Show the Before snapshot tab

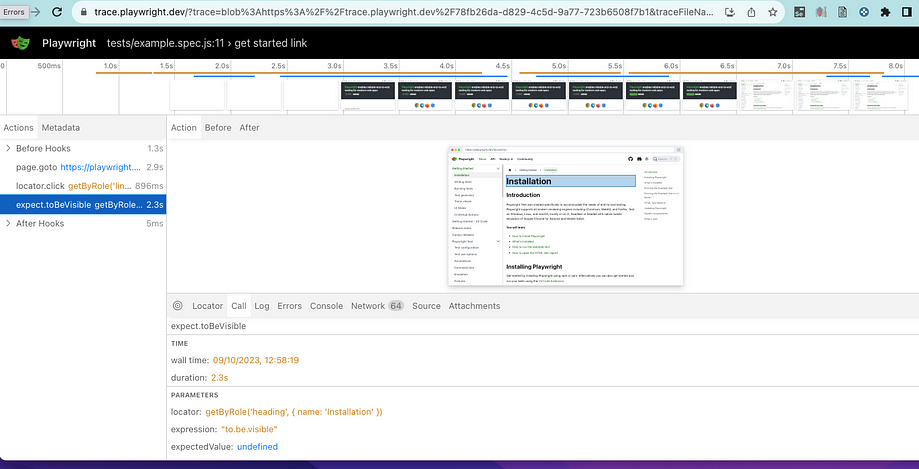tap(218, 128)
